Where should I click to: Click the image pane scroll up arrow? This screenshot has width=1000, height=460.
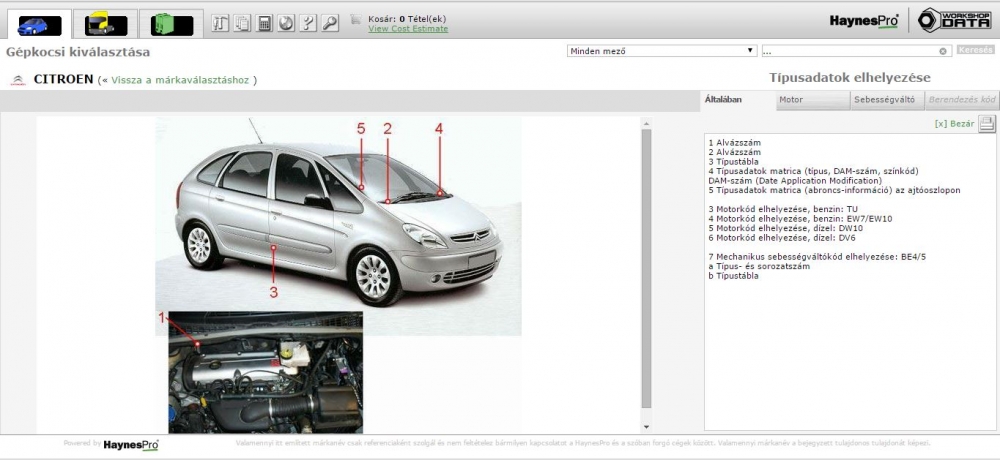[x=646, y=124]
